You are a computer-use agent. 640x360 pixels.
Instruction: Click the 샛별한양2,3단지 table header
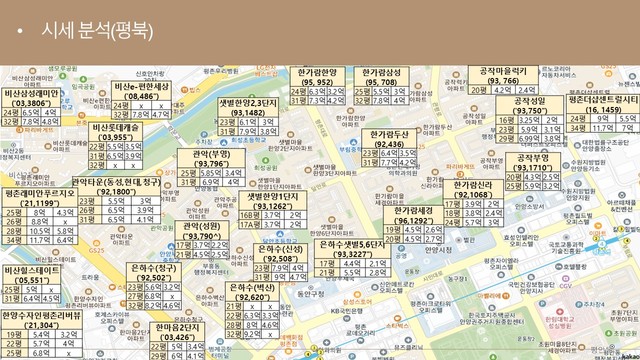[248, 108]
